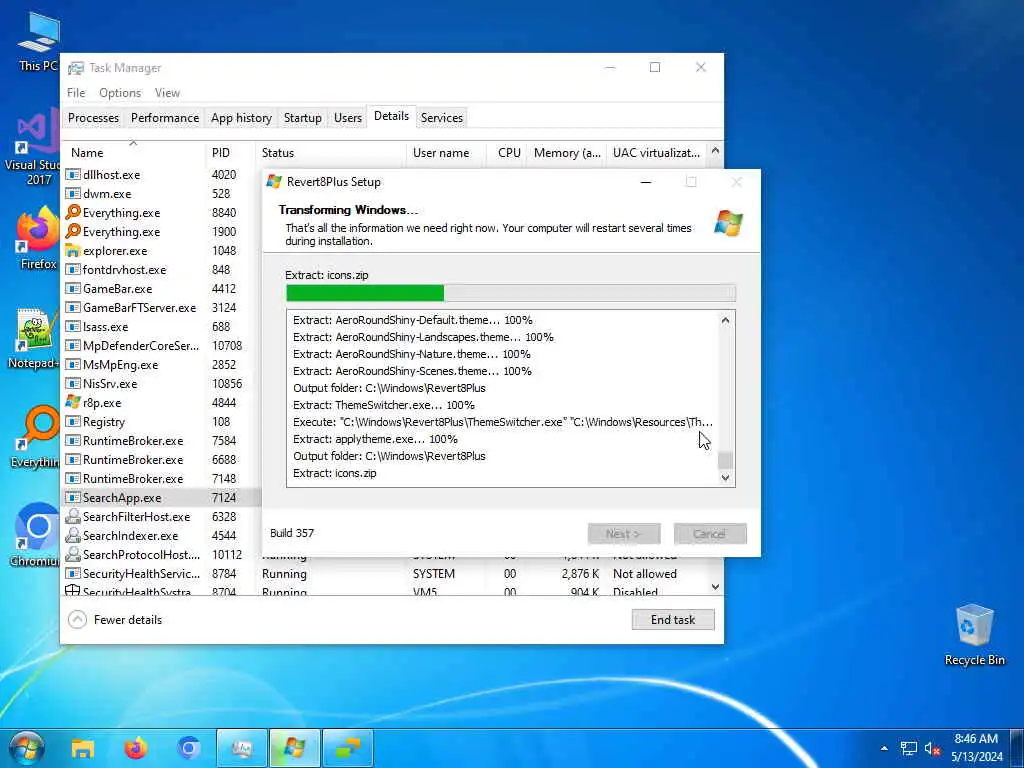Launch Firefox from the taskbar
This screenshot has width=1024, height=768.
point(136,748)
